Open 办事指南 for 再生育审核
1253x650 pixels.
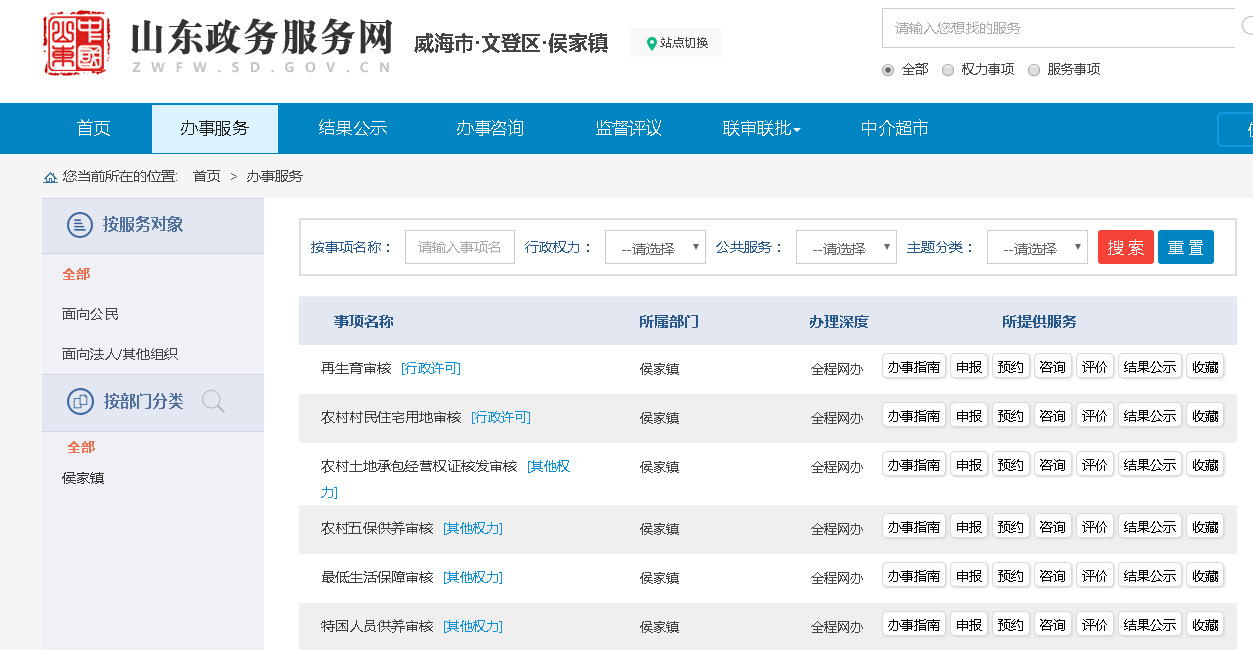point(913,367)
